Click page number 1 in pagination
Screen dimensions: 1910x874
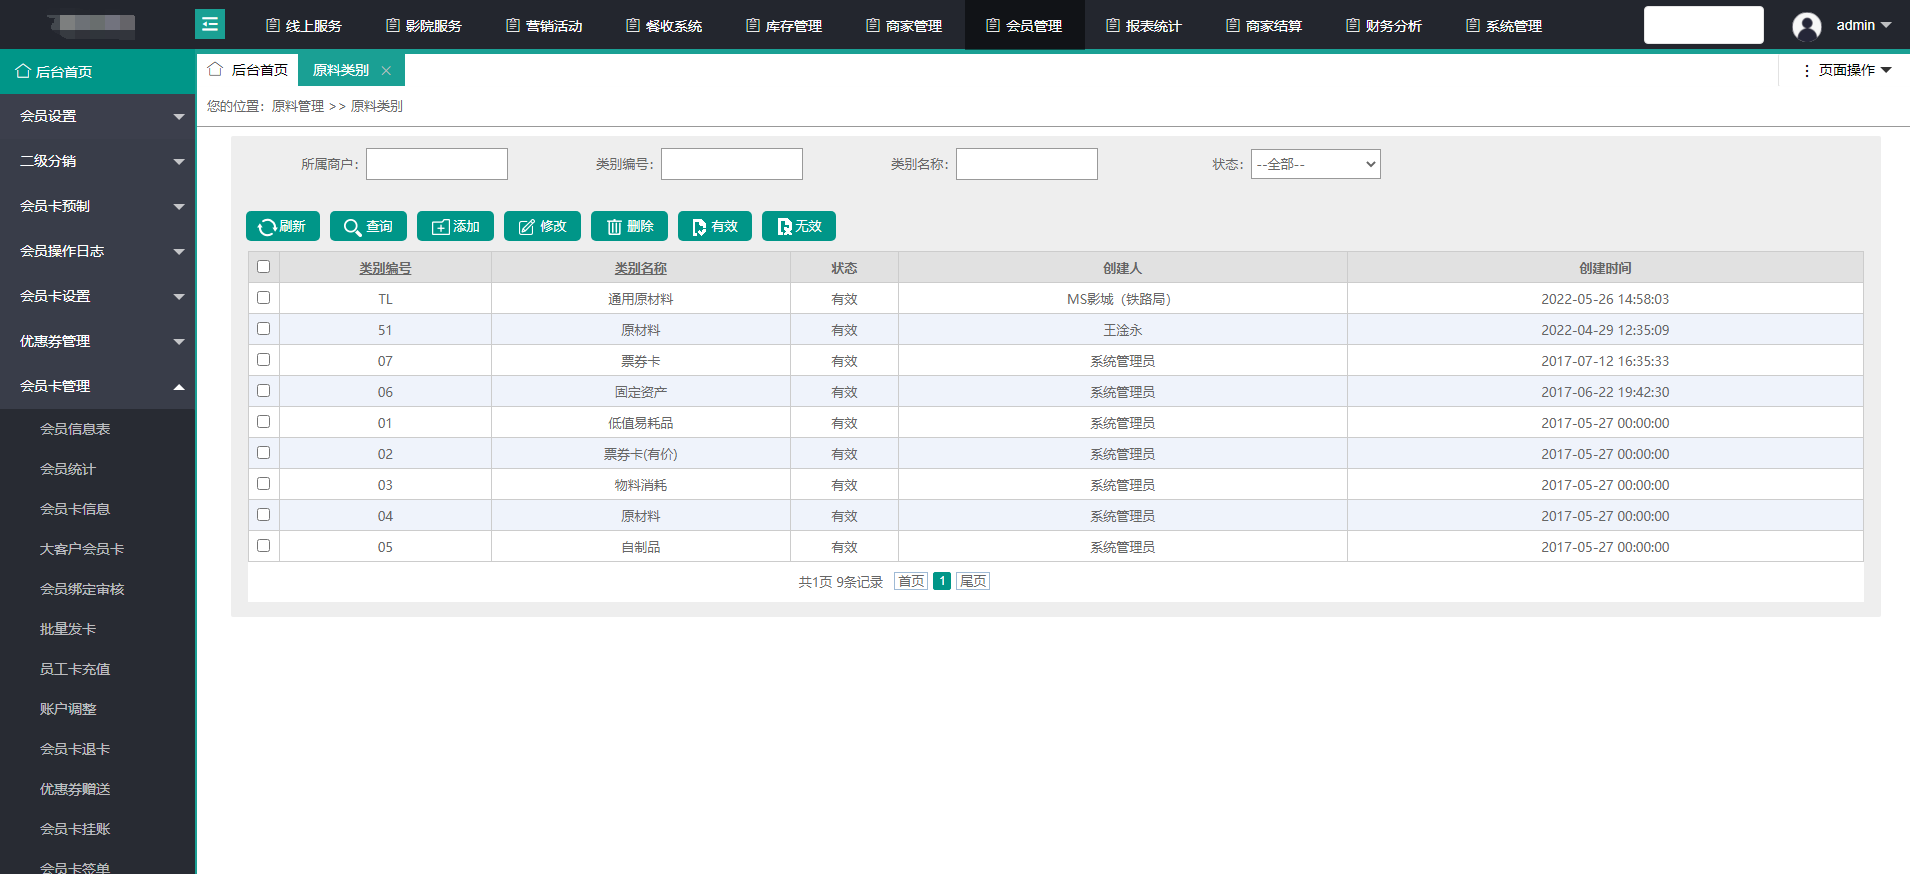[x=942, y=581]
